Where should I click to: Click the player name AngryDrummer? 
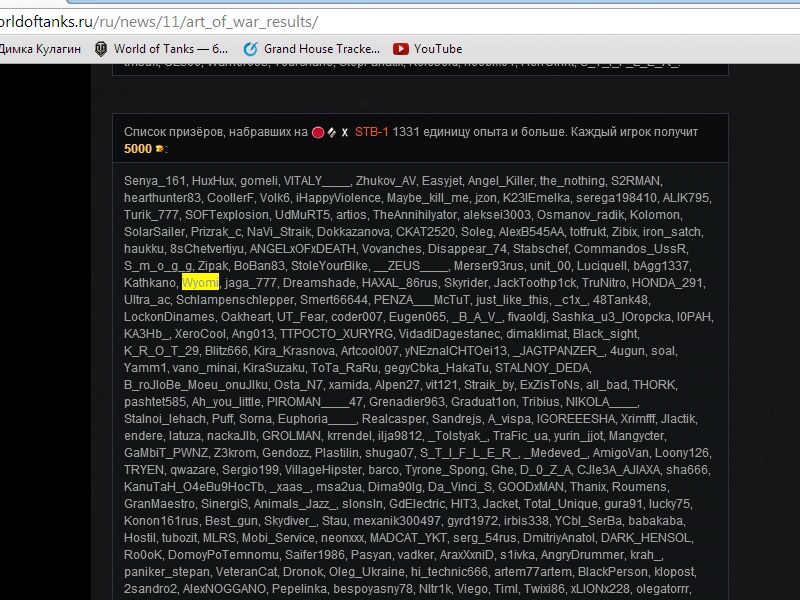582,555
